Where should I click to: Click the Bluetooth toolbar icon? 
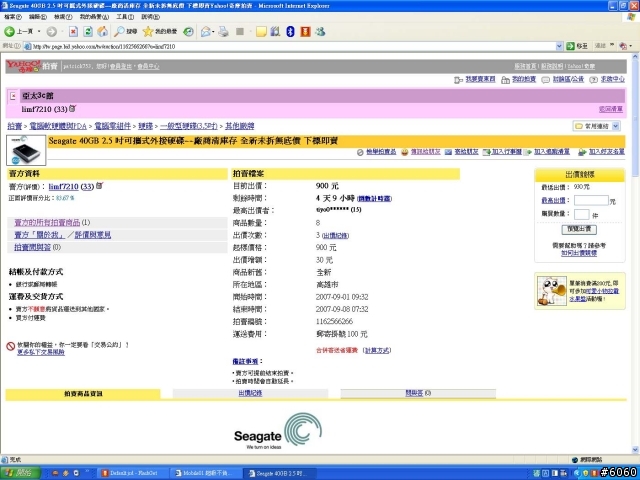pos(290,31)
